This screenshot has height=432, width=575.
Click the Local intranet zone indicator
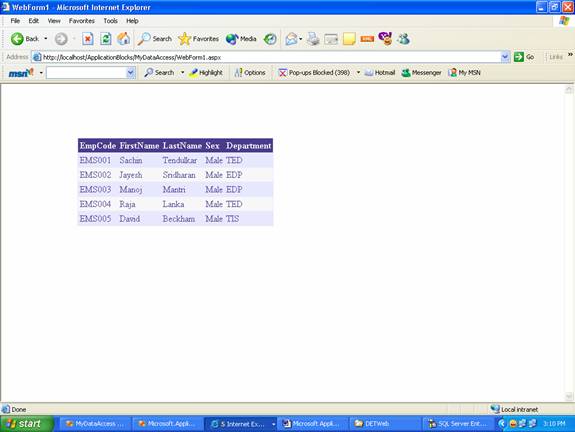tap(514, 409)
